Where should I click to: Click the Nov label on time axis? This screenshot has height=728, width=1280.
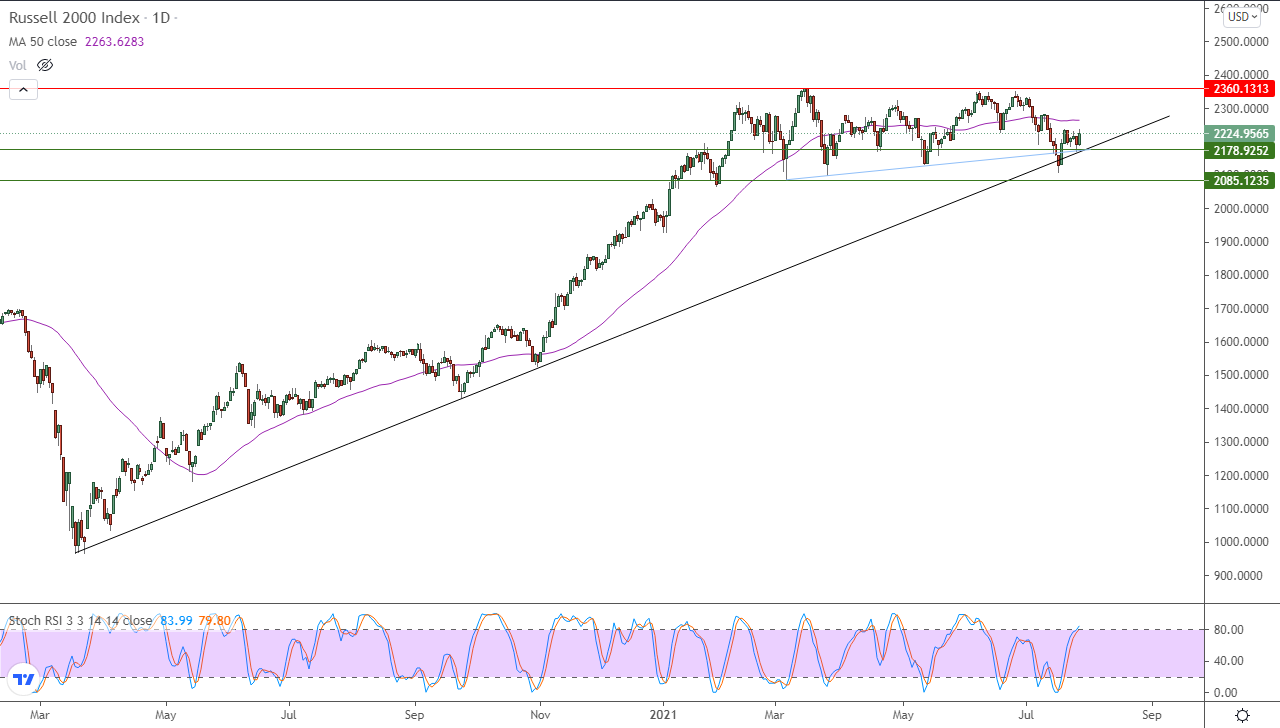tap(540, 716)
